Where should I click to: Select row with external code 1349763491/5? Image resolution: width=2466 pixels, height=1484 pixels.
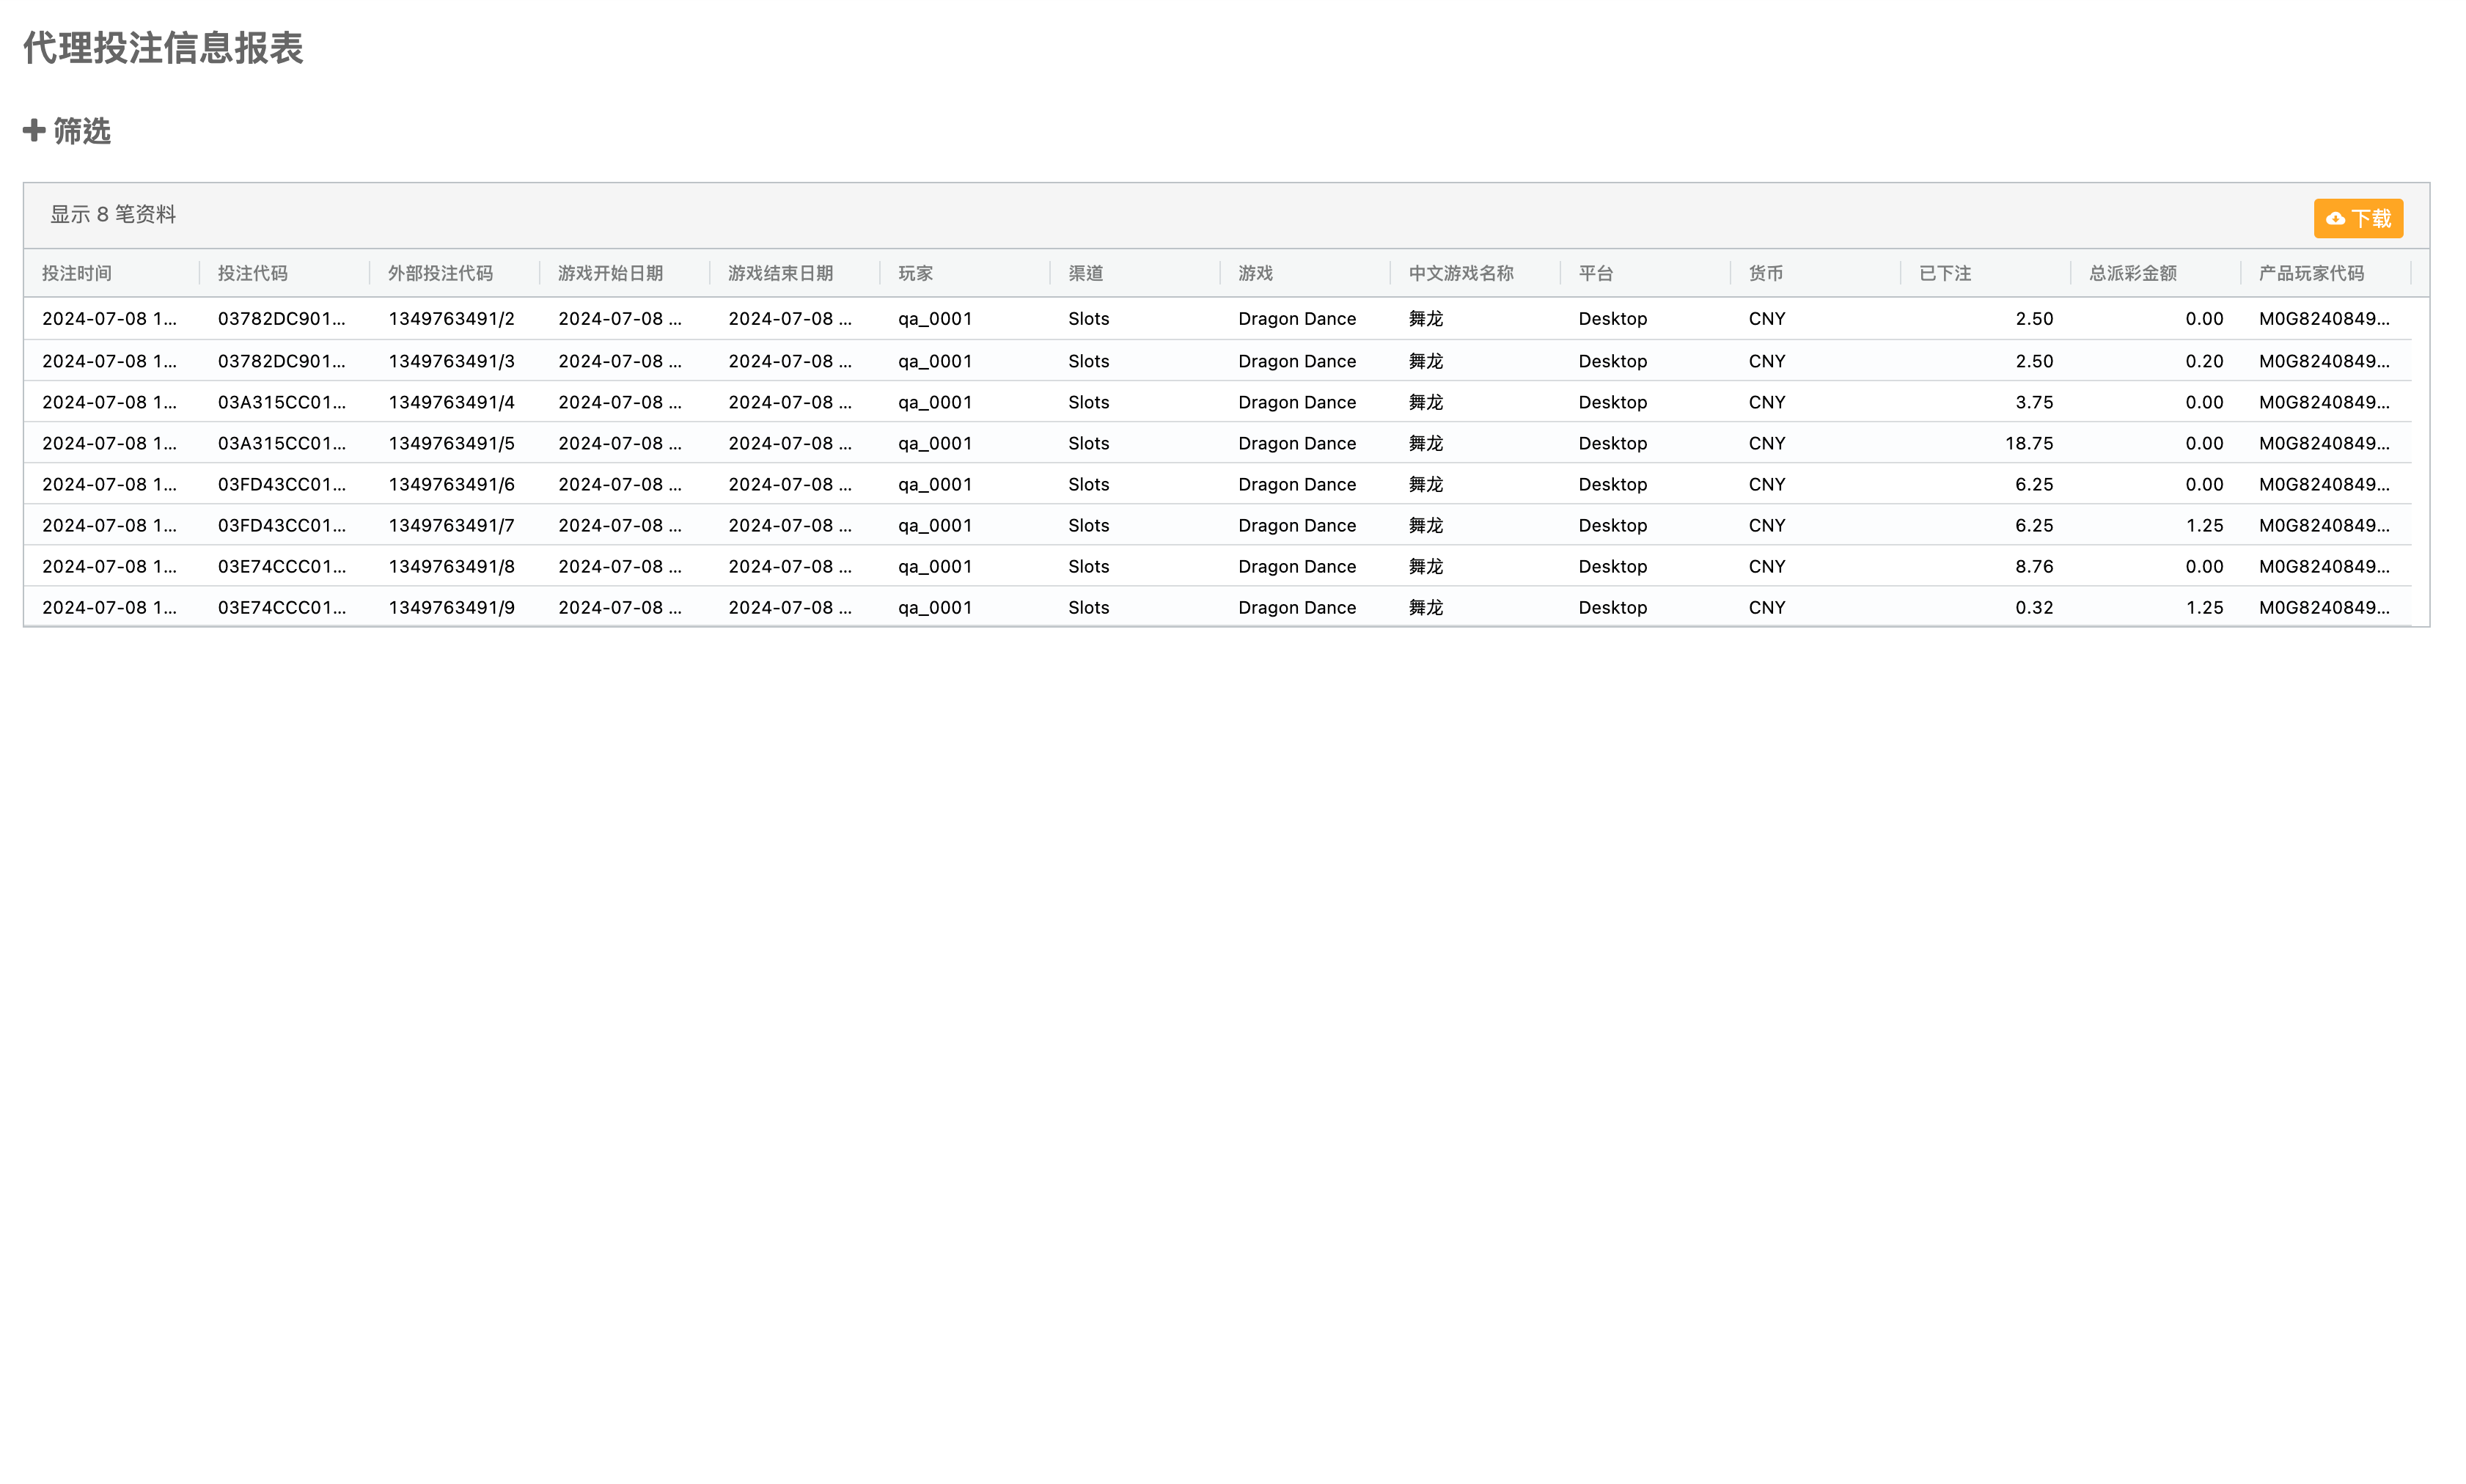[451, 443]
